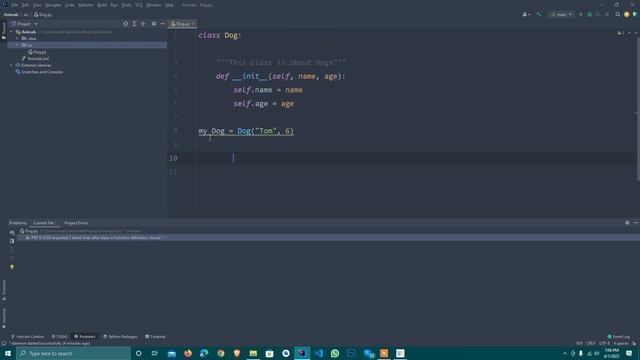
Task: Click the Project side tool button
Action: coord(4,31)
